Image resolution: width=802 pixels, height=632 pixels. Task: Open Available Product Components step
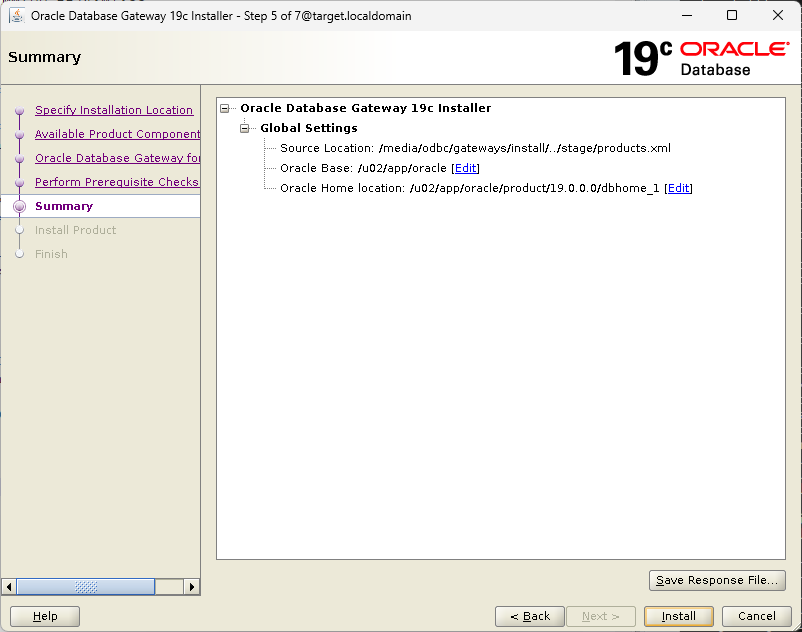pyautogui.click(x=118, y=134)
